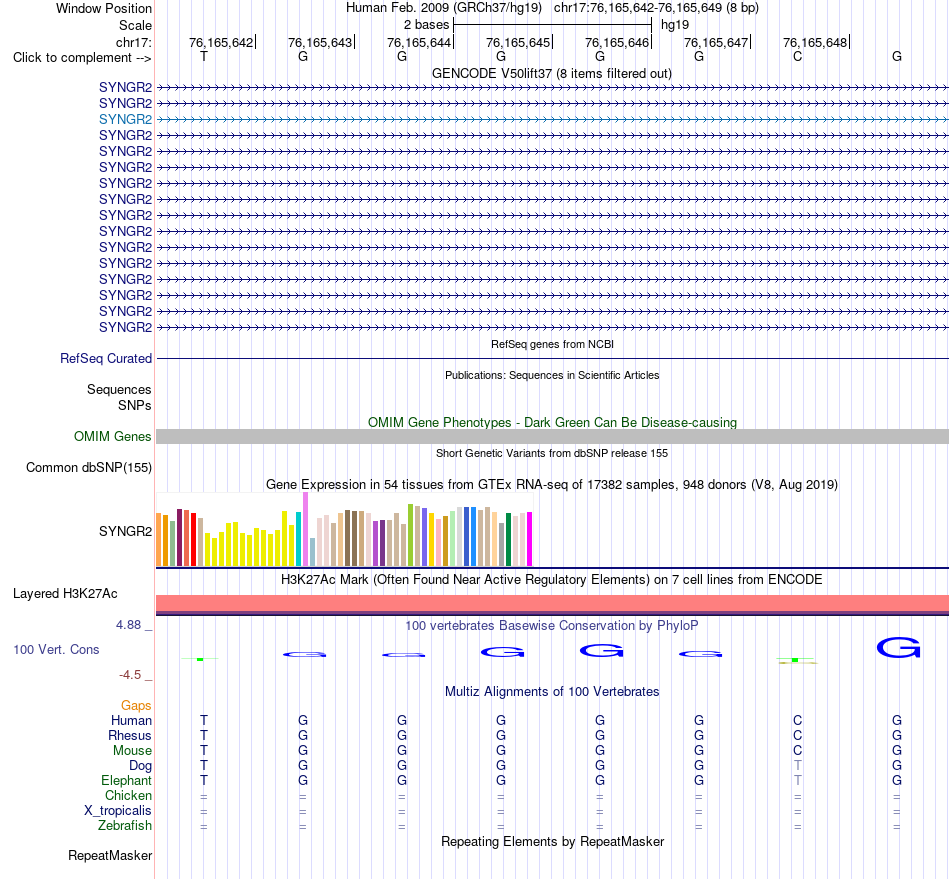This screenshot has height=879, width=950.
Task: Click the T base in the Rhesus row
Action: click(x=204, y=735)
